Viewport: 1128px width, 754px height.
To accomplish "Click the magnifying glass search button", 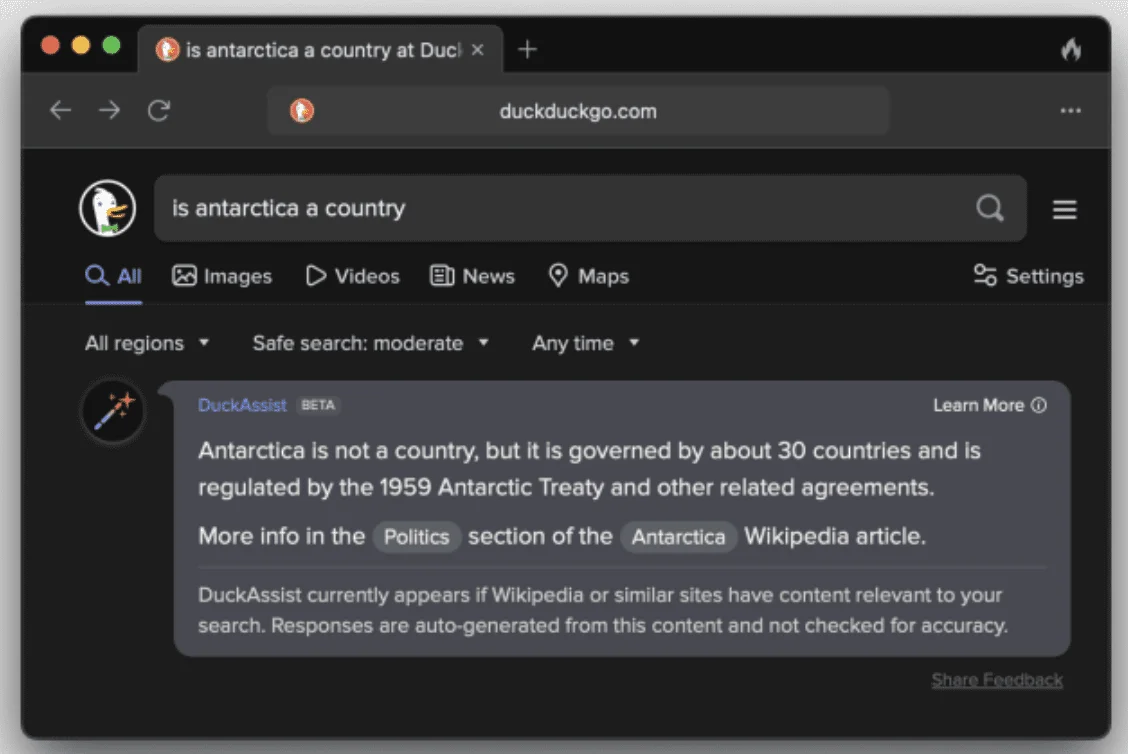I will 990,209.
